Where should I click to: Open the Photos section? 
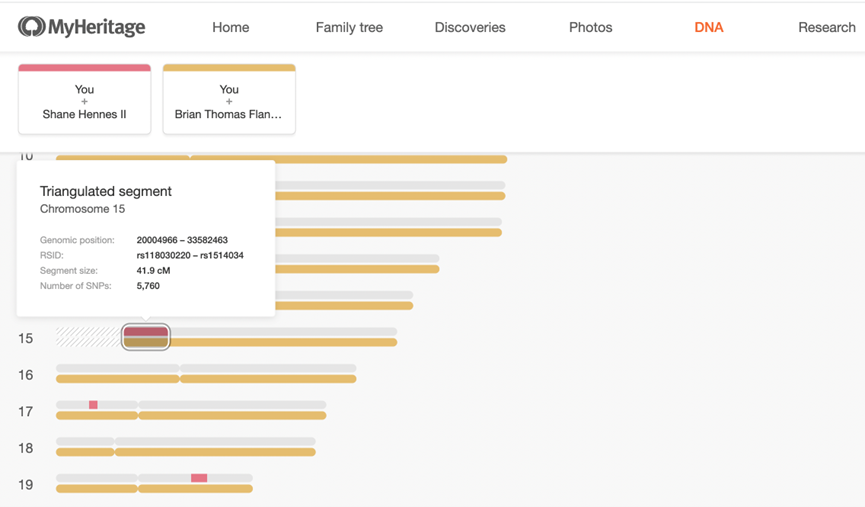click(591, 27)
